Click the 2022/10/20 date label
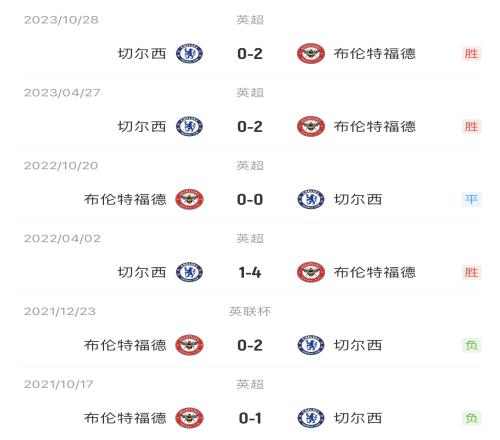Screen dimensions: 500x440 point(61,166)
